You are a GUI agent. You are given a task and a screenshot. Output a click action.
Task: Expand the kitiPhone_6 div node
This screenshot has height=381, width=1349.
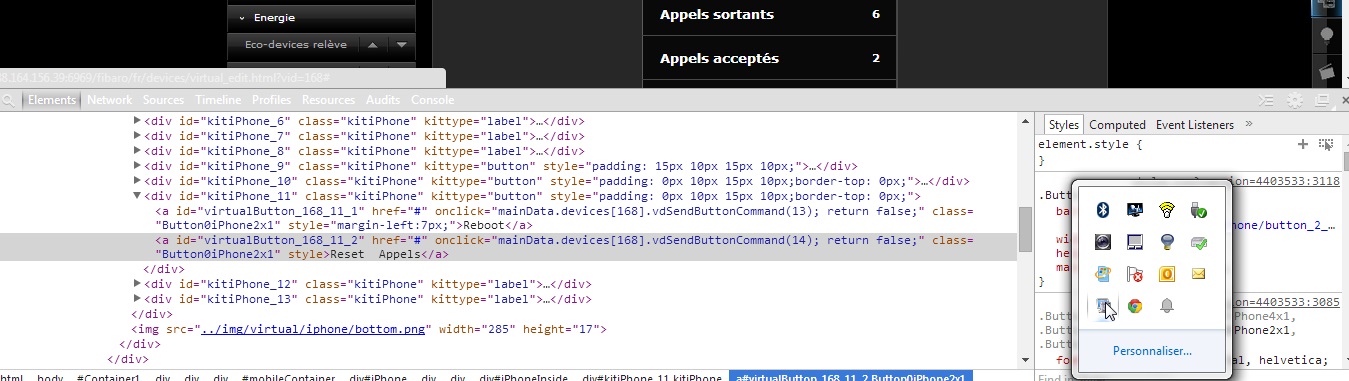[138, 121]
